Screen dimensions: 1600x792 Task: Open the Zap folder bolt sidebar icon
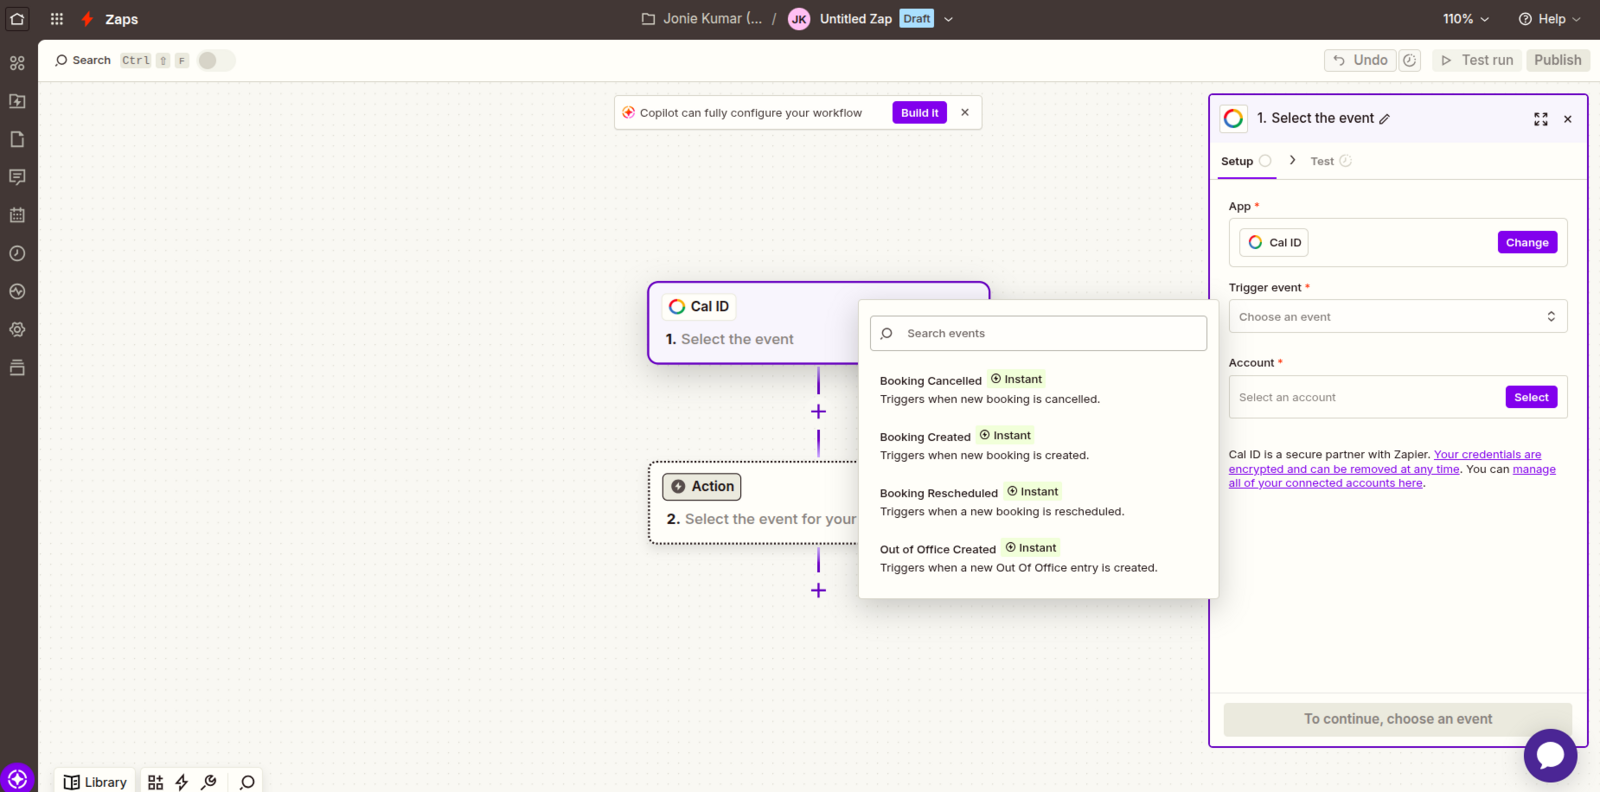17,101
